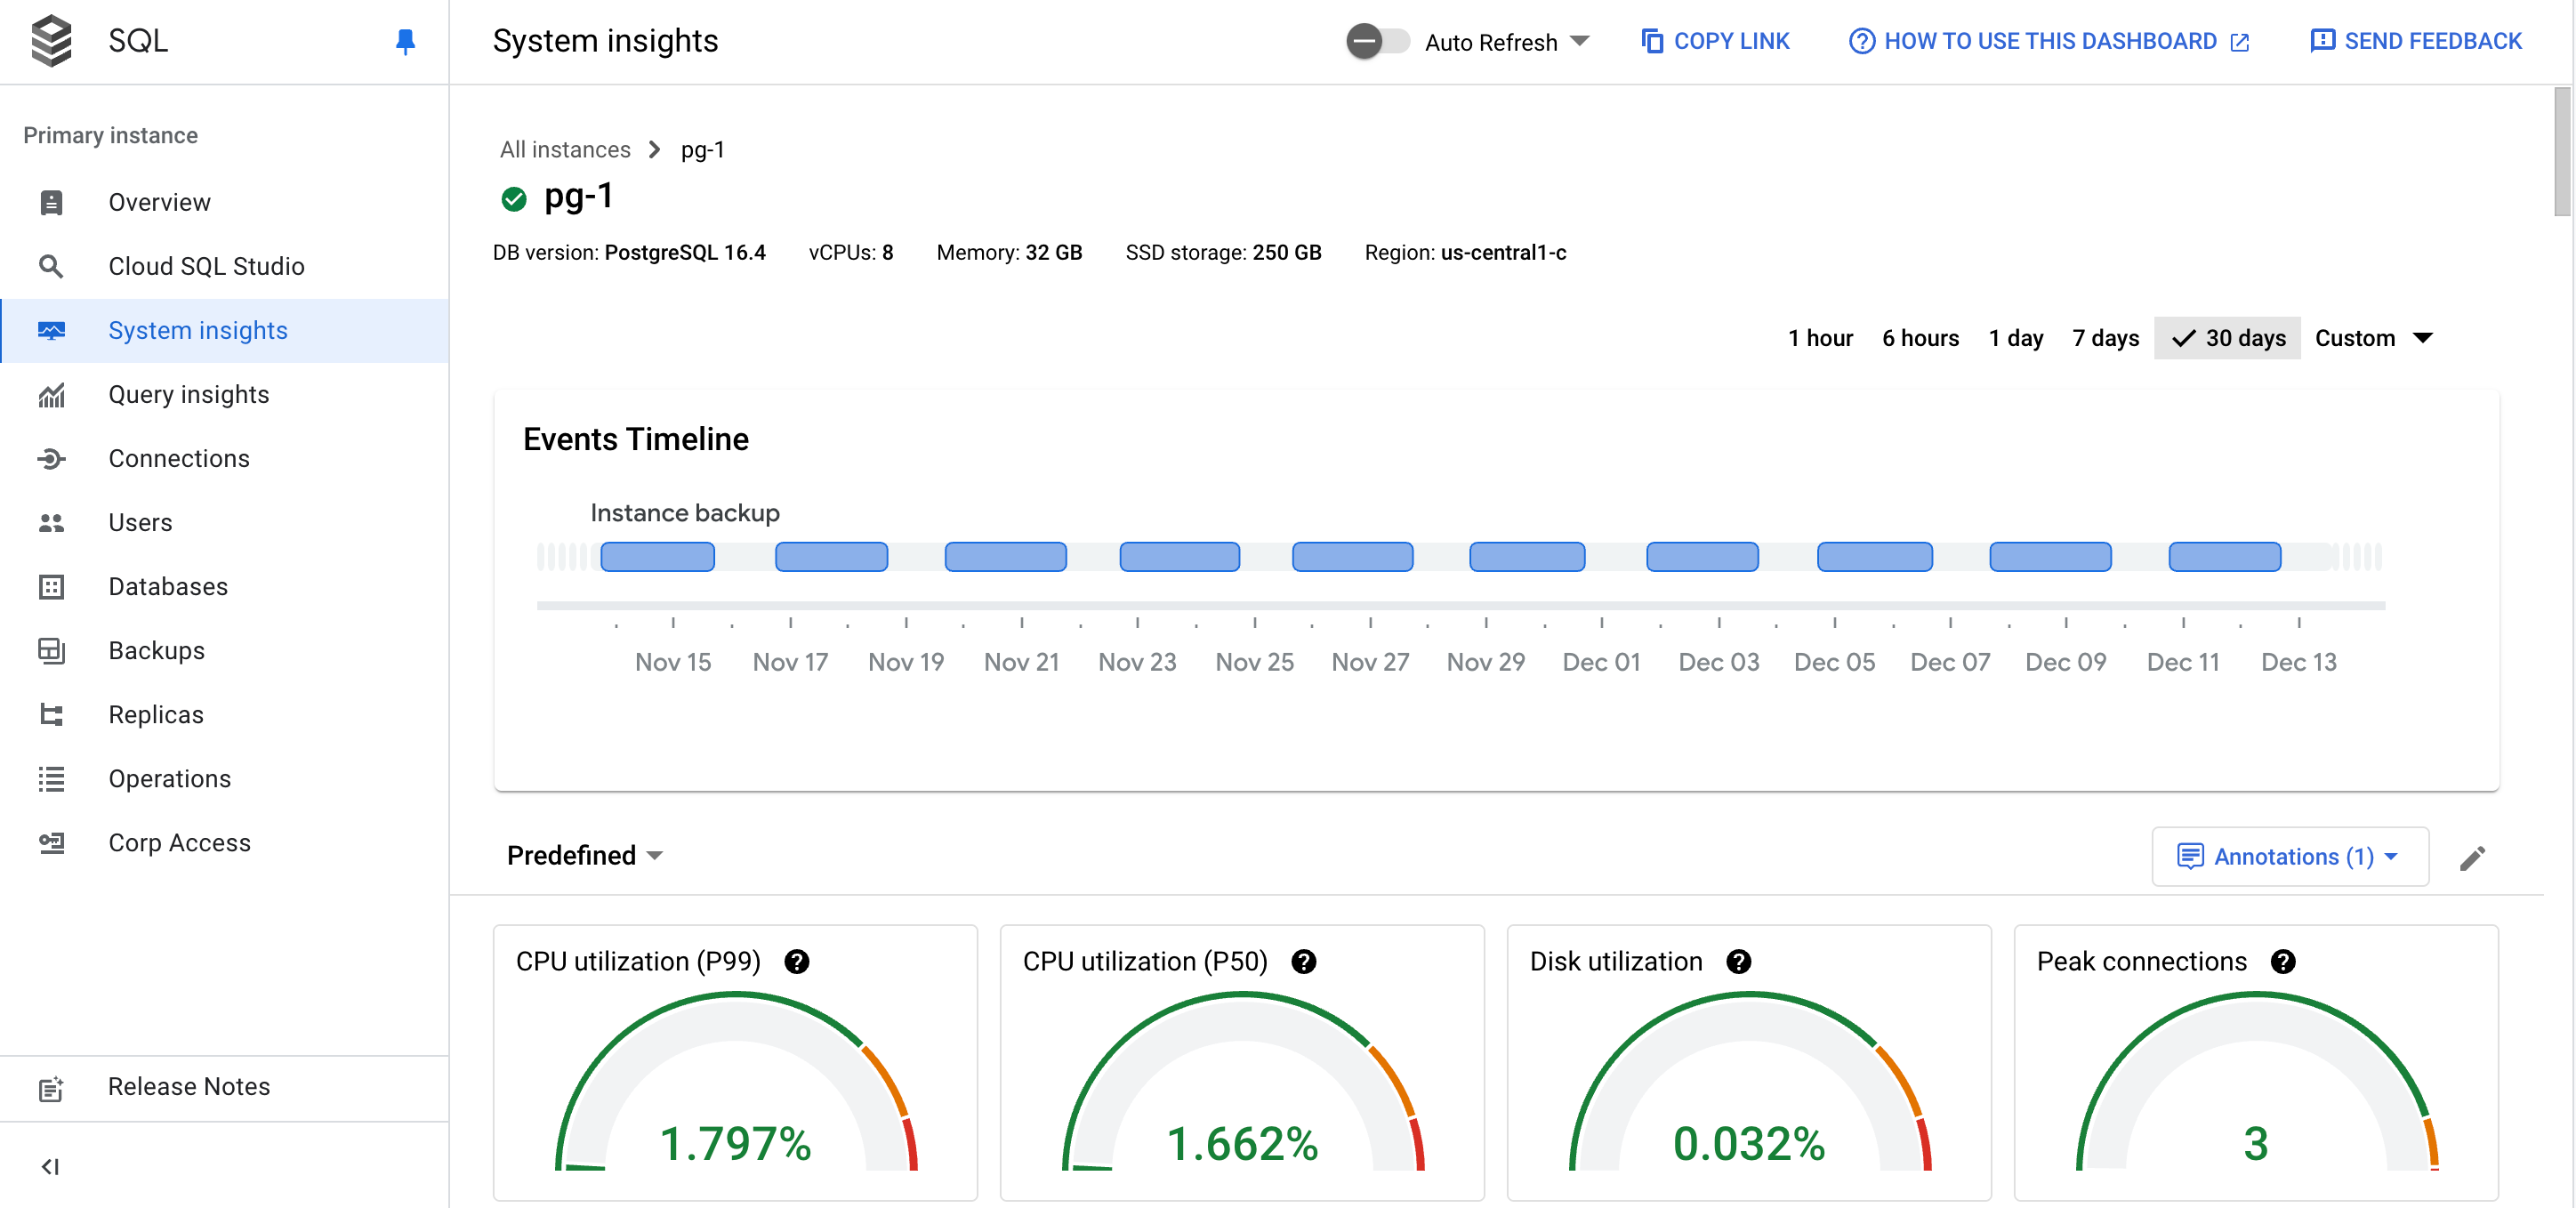The height and width of the screenshot is (1208, 2576).
Task: Click the Overview sidebar icon
Action: coord(51,200)
